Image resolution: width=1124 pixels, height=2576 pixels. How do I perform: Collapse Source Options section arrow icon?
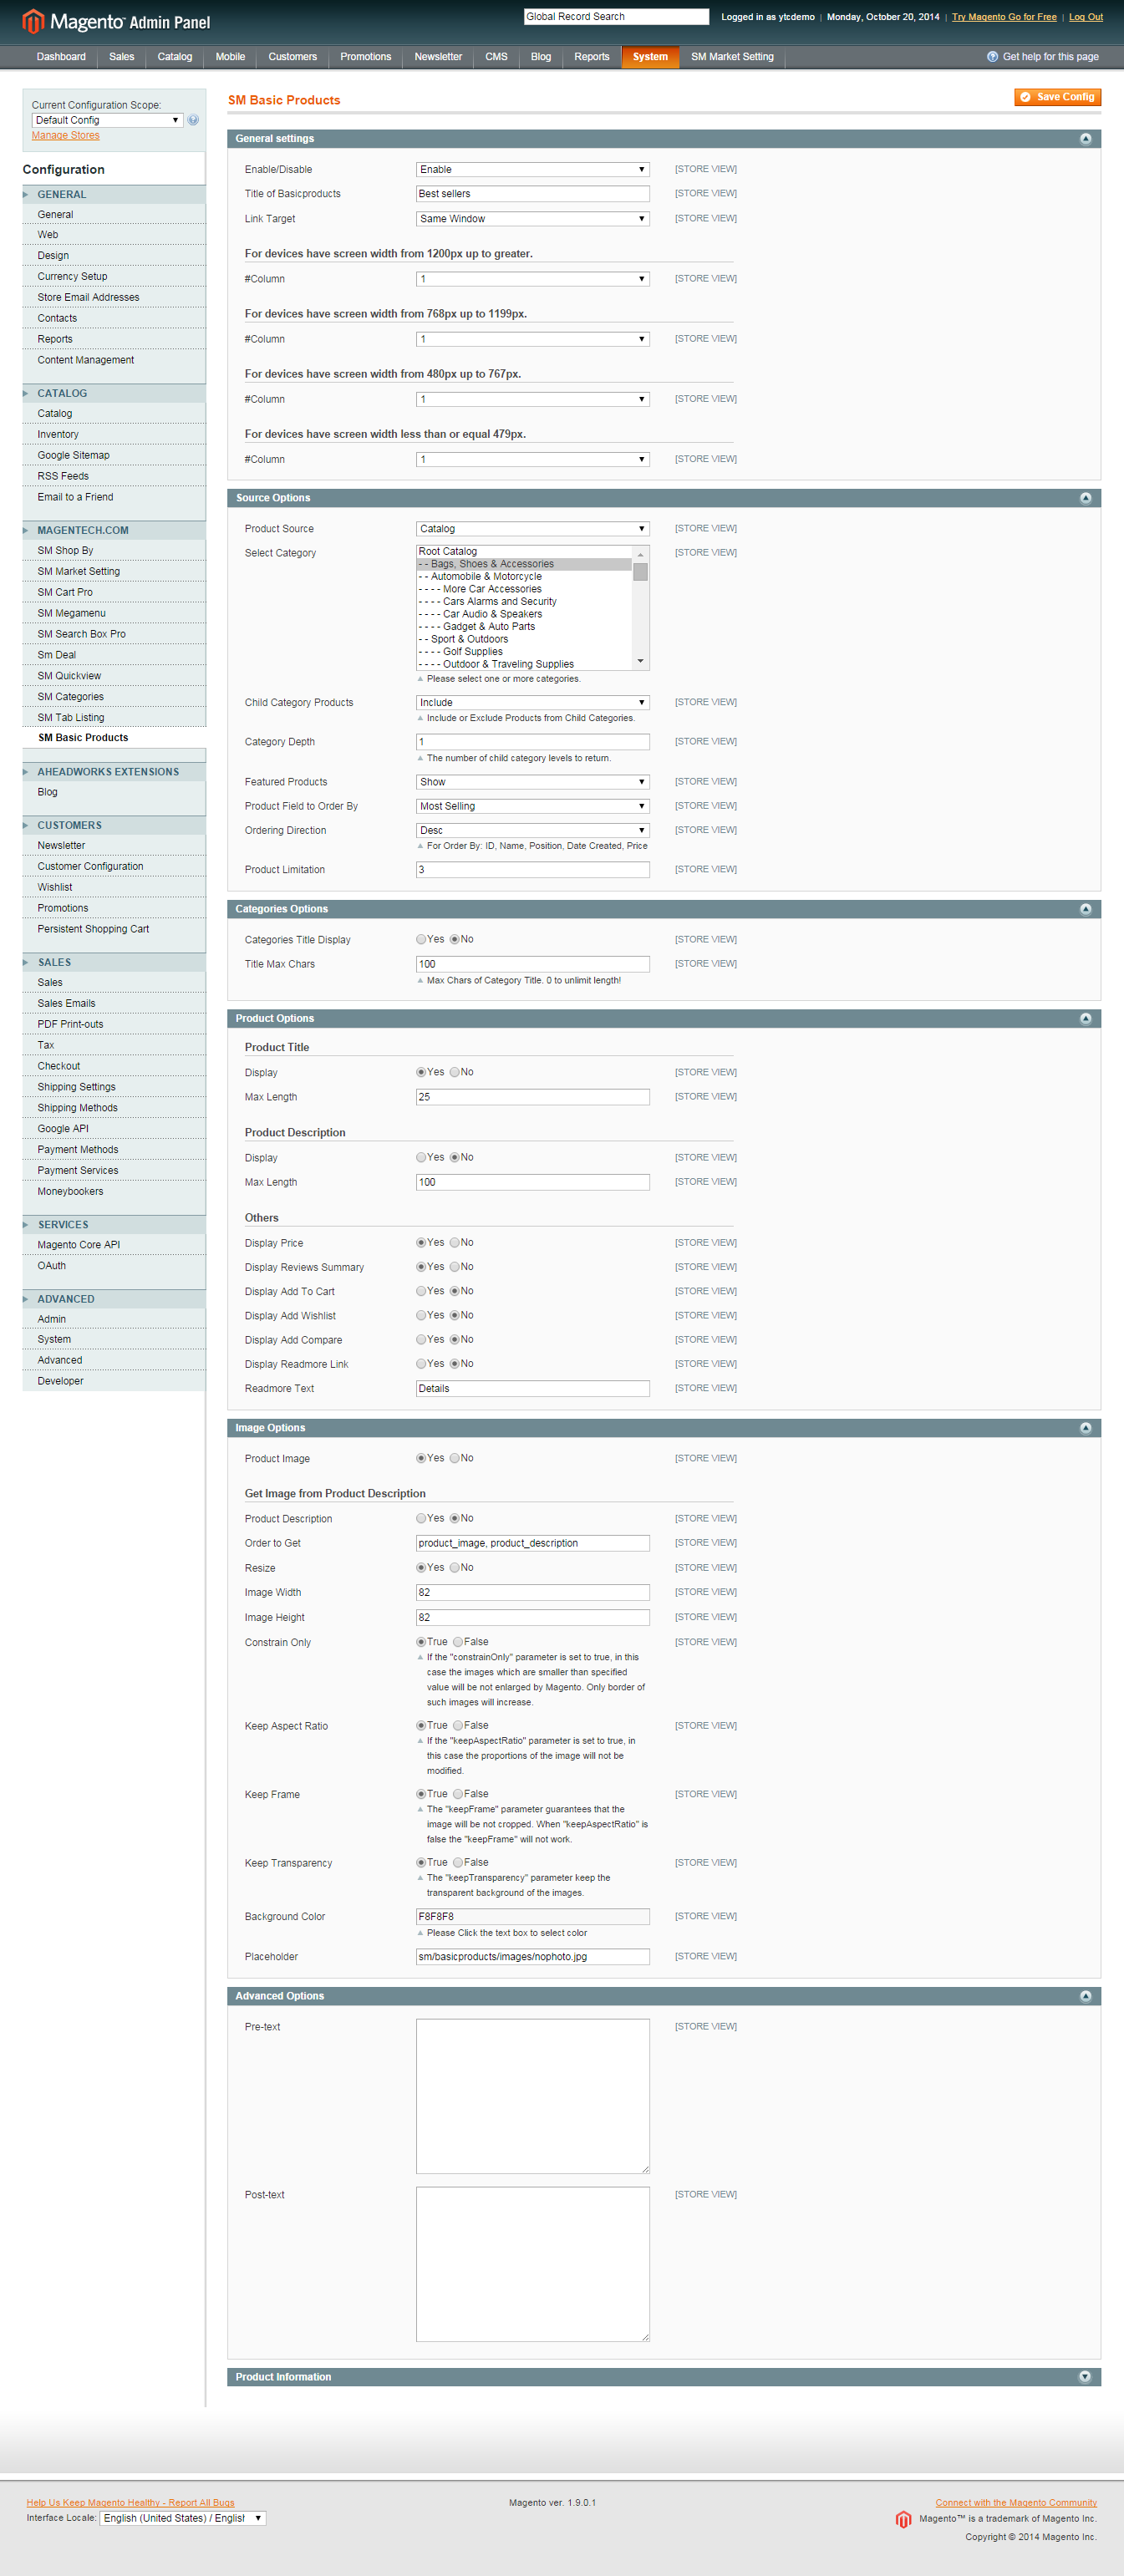1085,498
